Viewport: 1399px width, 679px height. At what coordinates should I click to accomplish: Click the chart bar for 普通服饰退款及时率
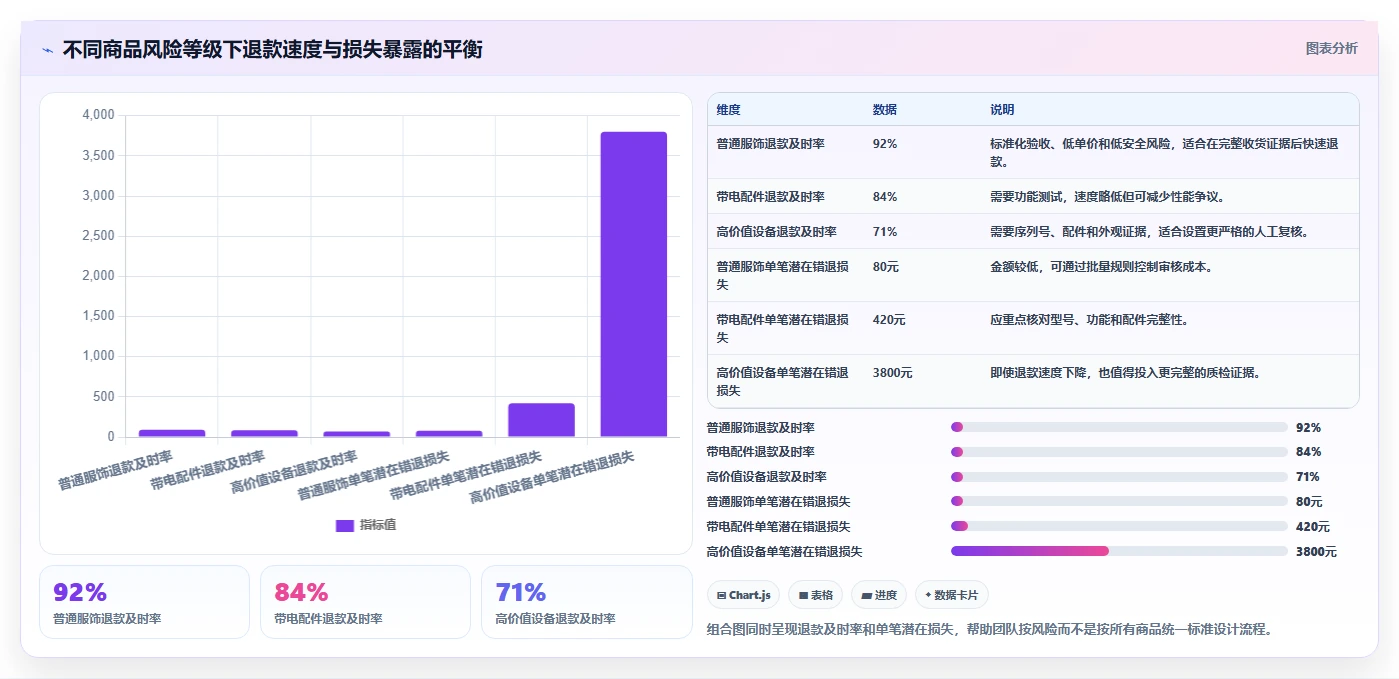(x=172, y=433)
